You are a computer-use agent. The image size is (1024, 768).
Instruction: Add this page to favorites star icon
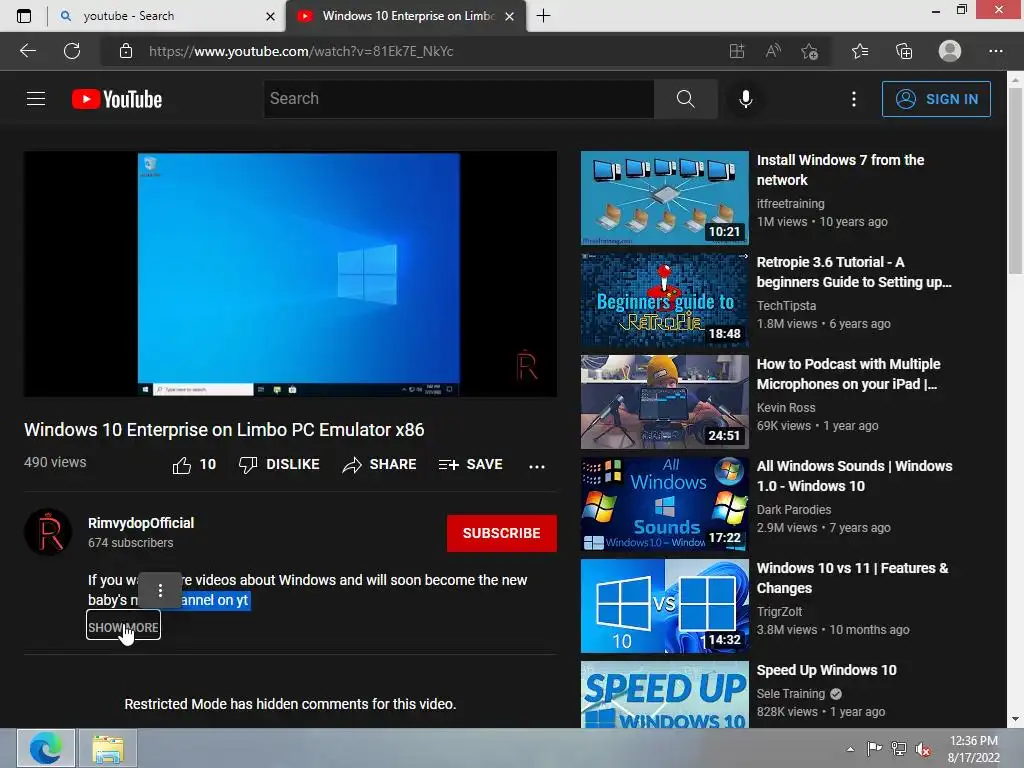[x=810, y=51]
